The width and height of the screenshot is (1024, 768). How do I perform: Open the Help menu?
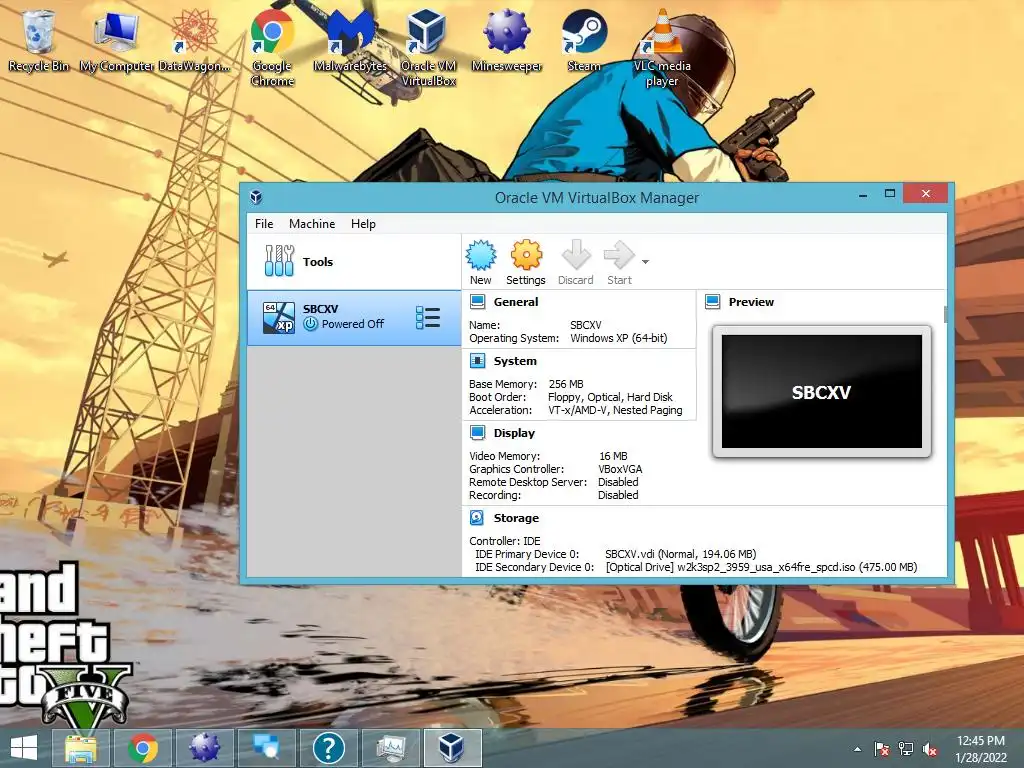pyautogui.click(x=363, y=223)
